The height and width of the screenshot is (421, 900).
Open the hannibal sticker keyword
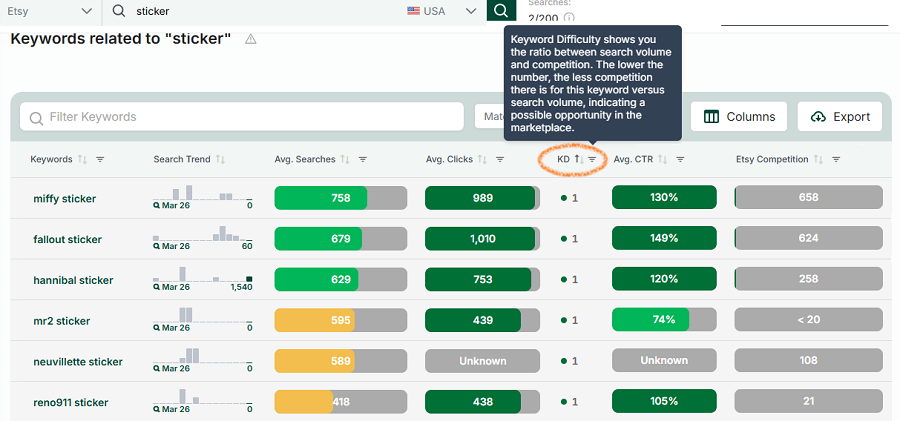click(73, 280)
